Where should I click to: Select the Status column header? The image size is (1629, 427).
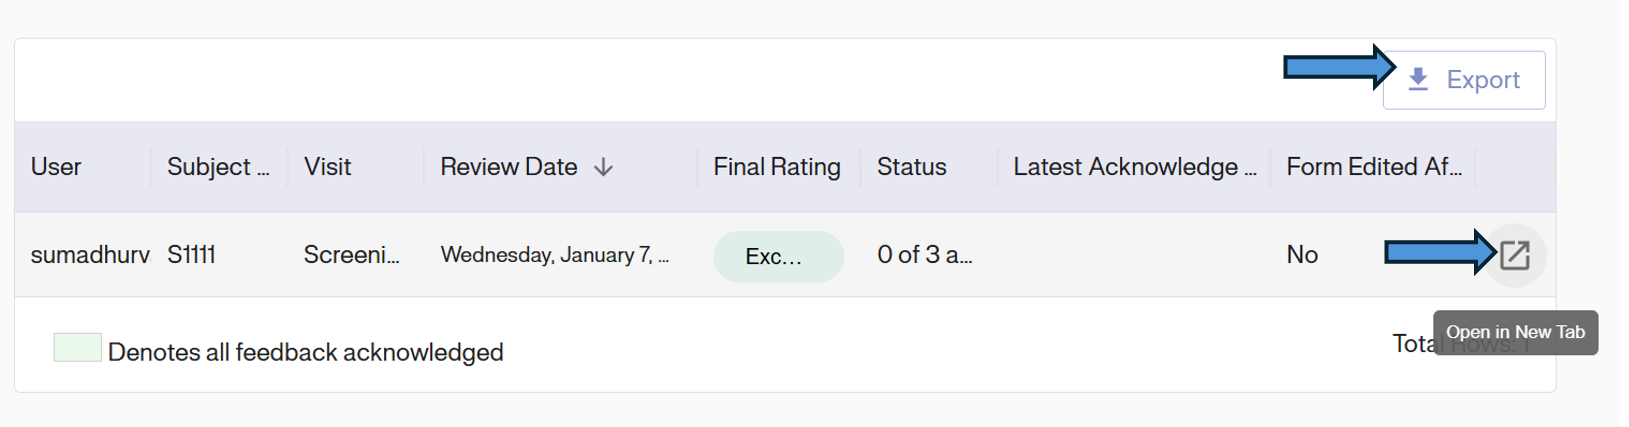click(911, 167)
